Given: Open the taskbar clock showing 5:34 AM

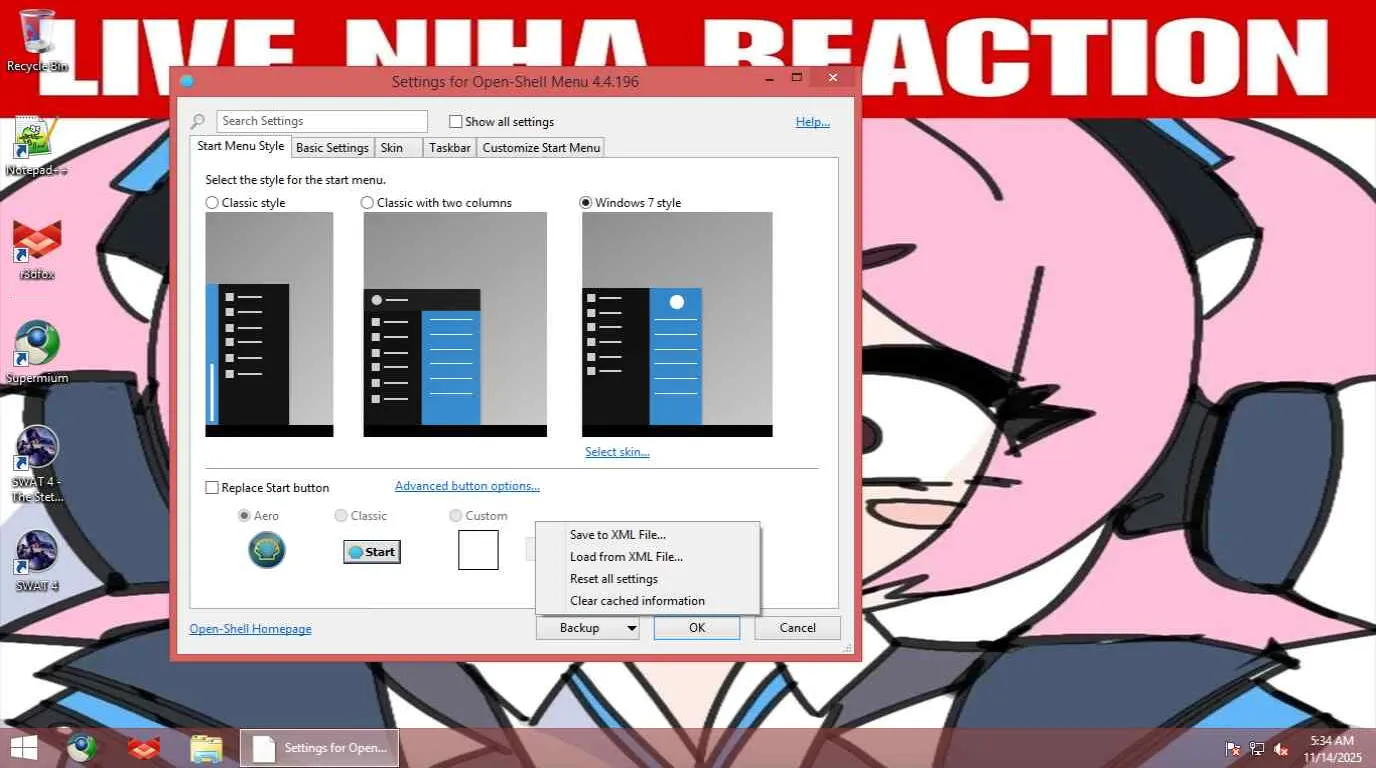Looking at the screenshot, I should click(x=1334, y=748).
